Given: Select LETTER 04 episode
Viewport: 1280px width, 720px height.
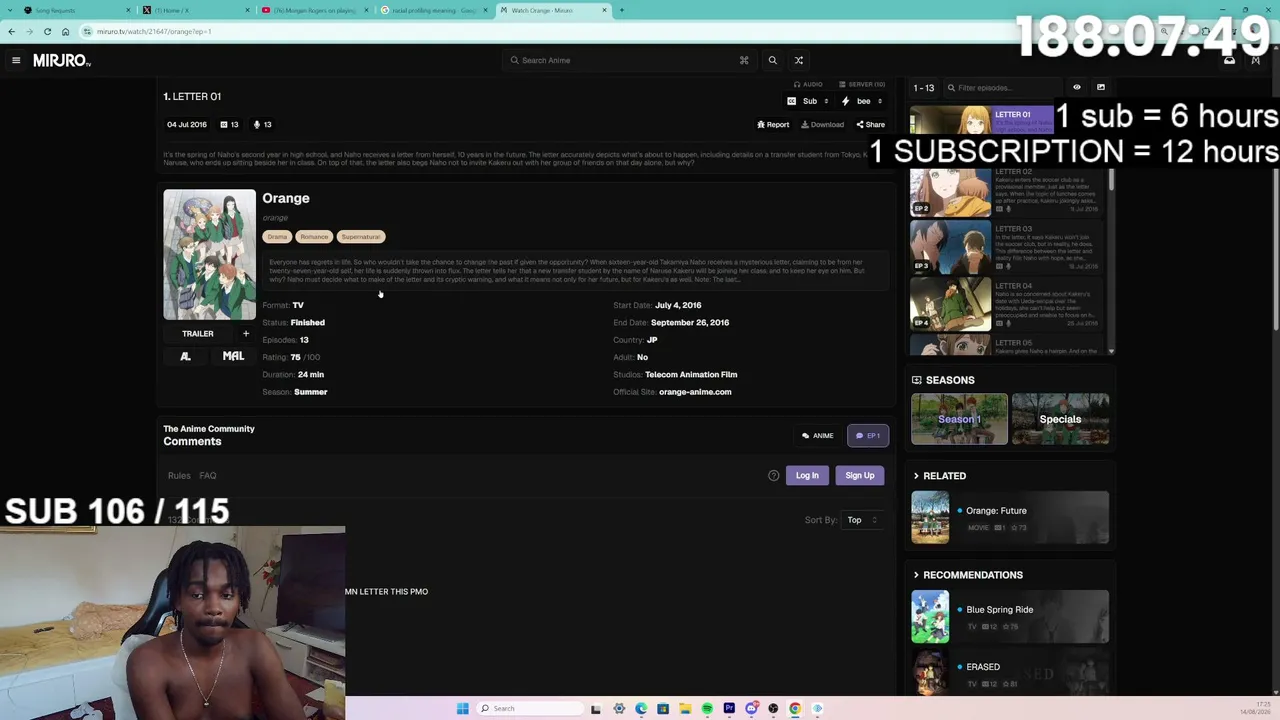Looking at the screenshot, I should tap(1008, 305).
